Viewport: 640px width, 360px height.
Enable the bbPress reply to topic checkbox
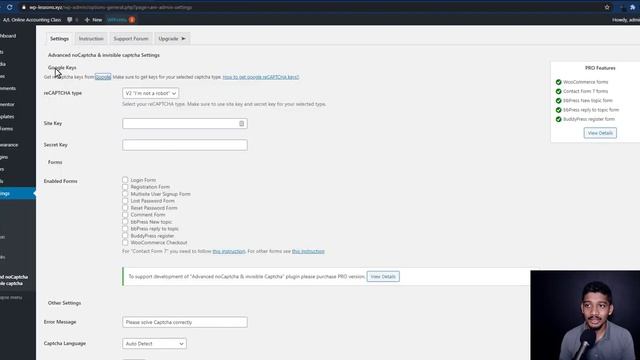pos(125,229)
